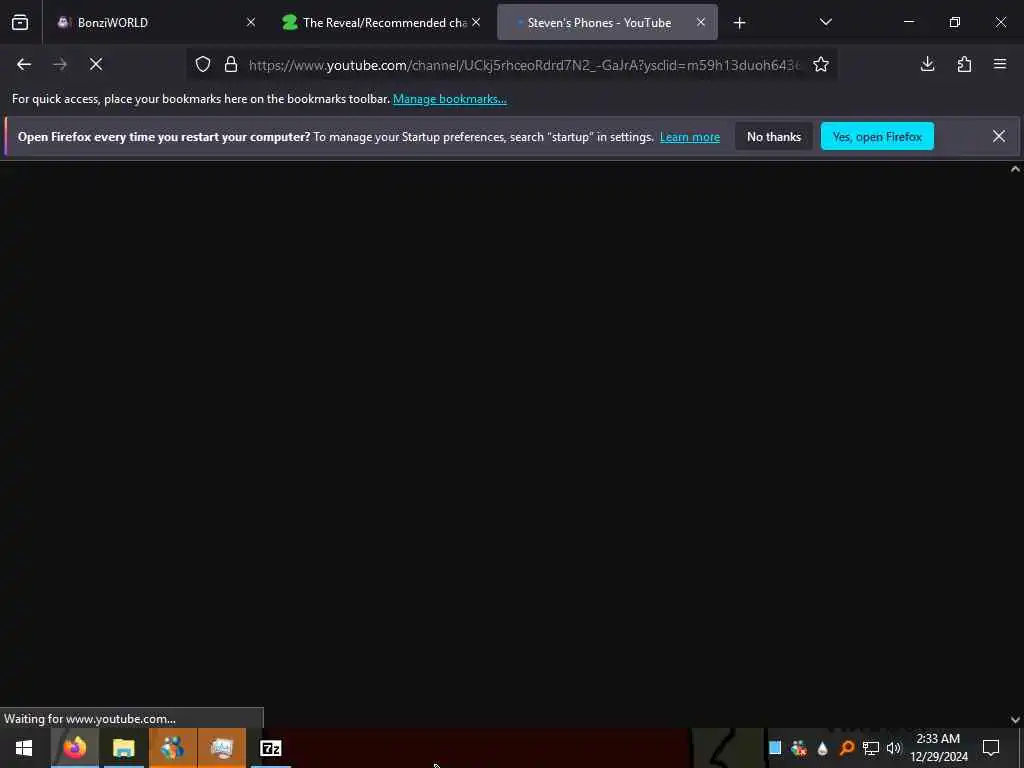Screen dimensions: 1024x768
Task: Click Yes, open Firefox button
Action: 877,136
